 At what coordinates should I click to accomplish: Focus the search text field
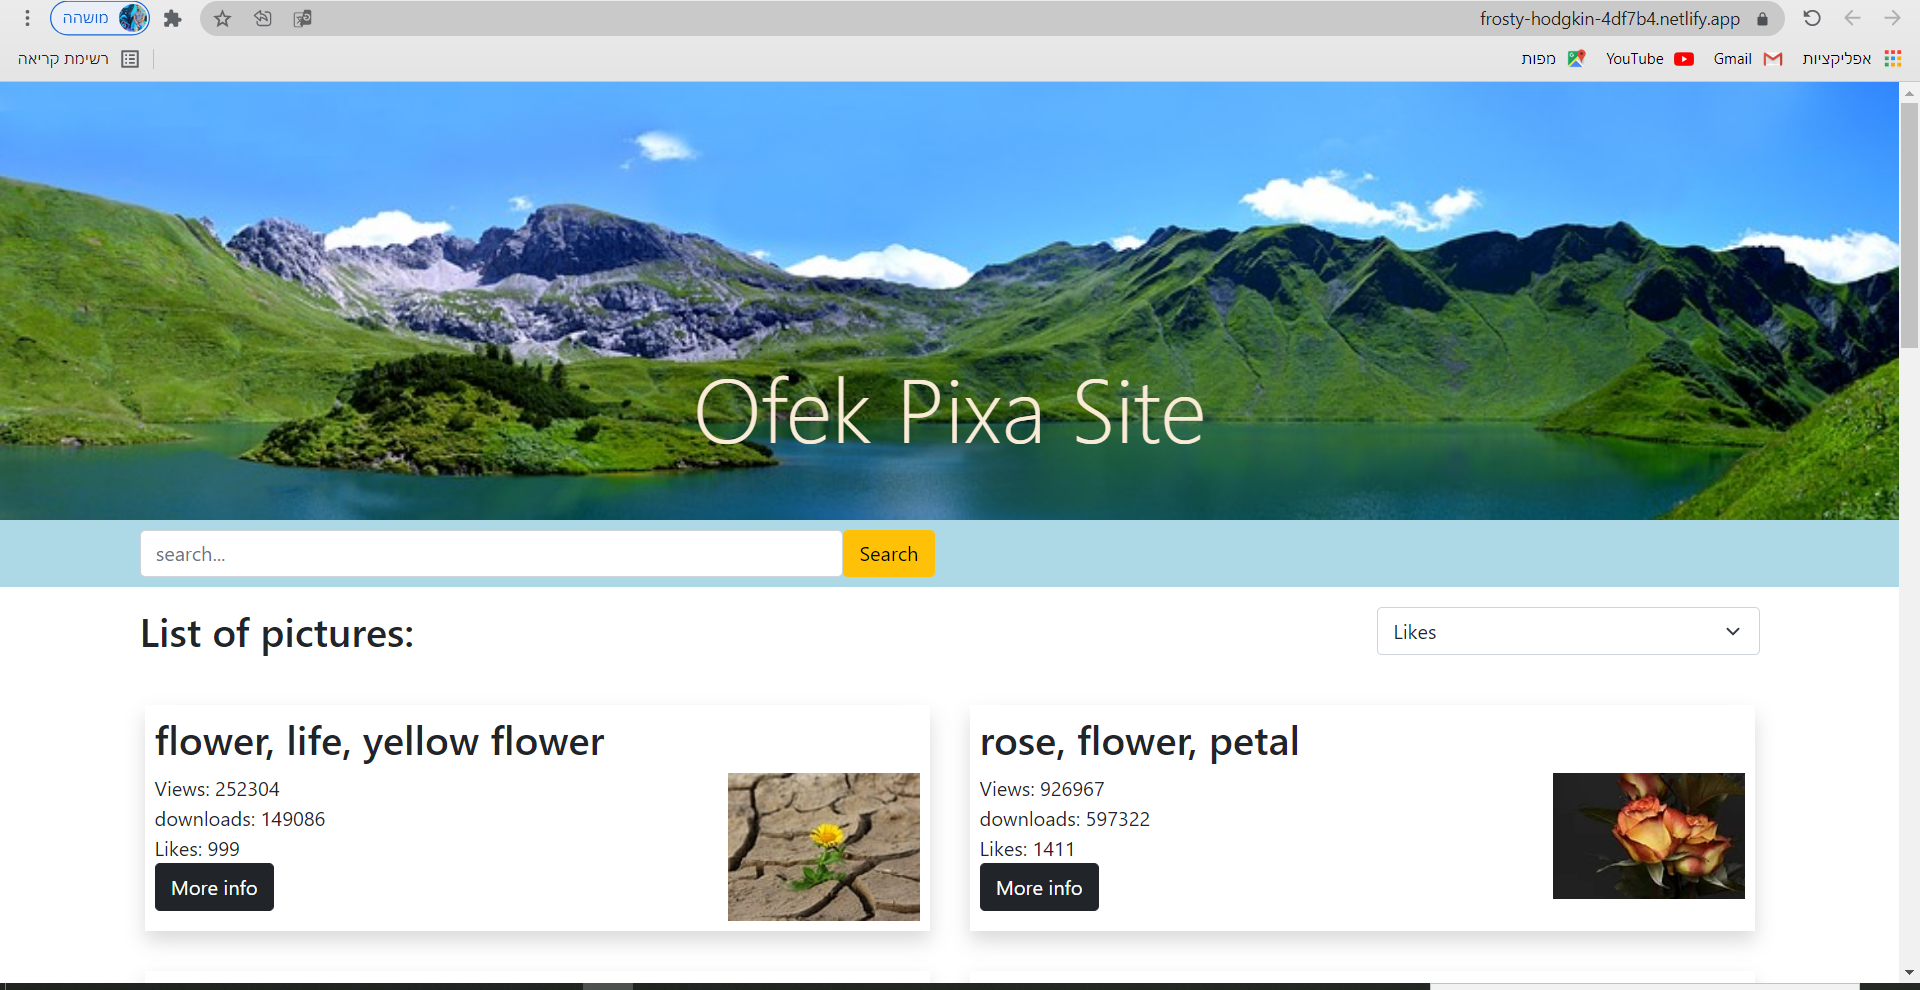point(491,553)
